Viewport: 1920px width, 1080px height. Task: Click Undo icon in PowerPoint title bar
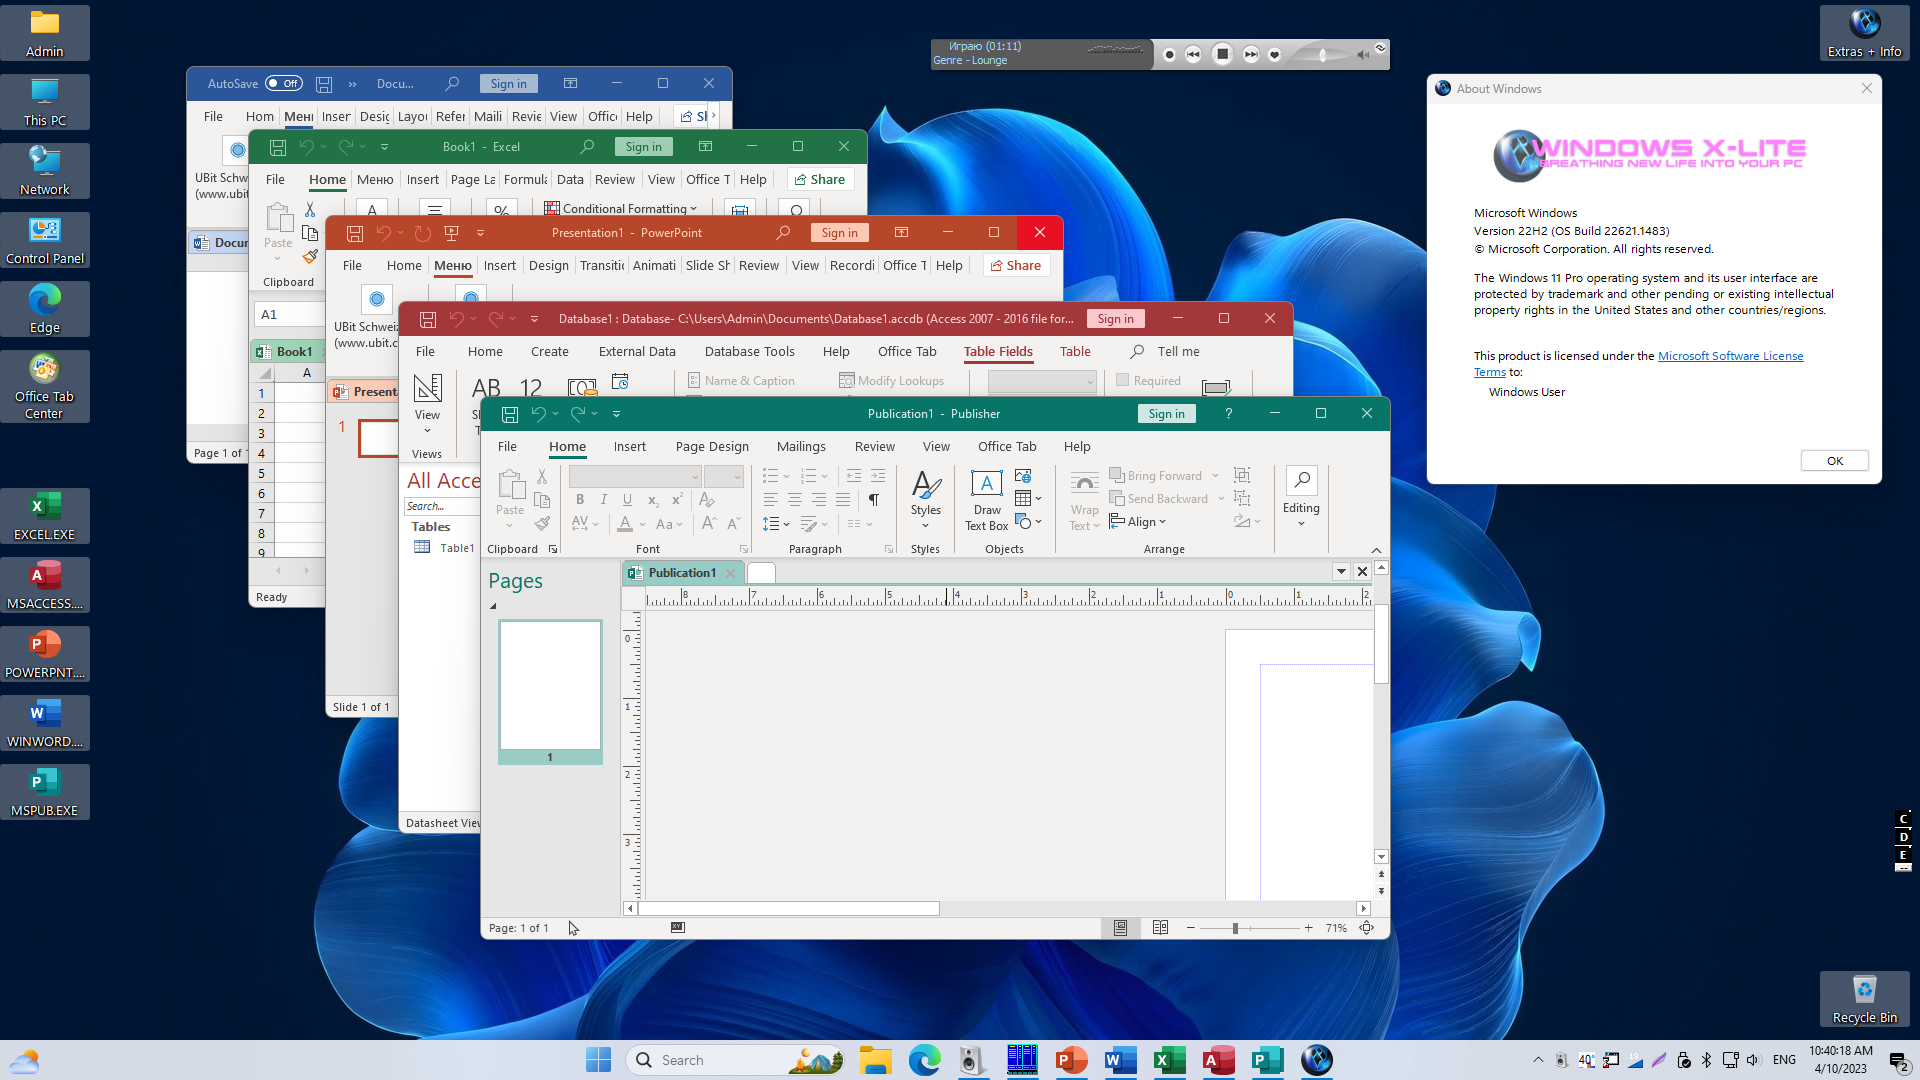click(x=384, y=233)
